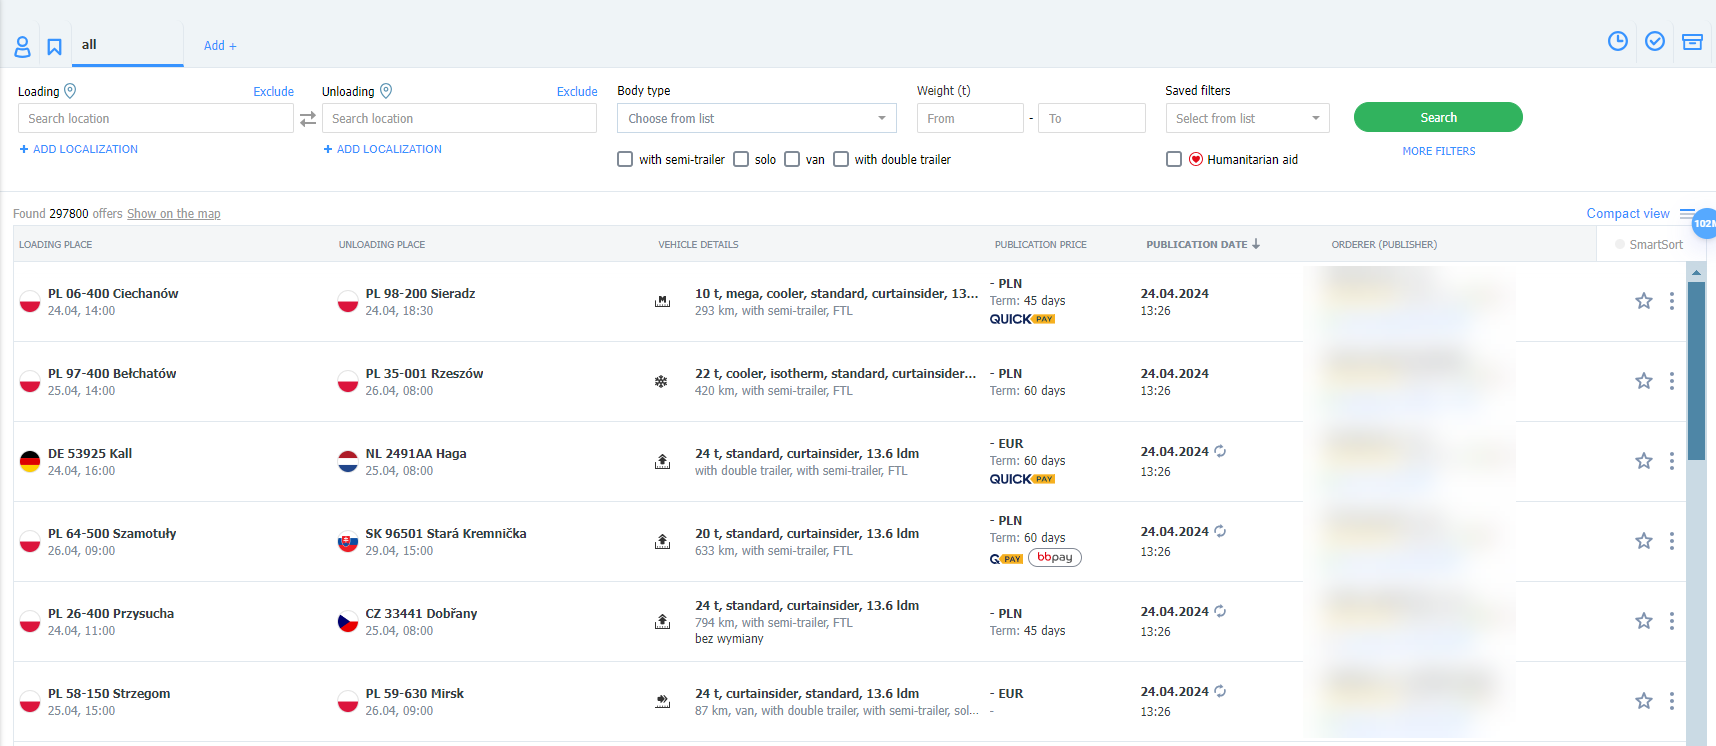Open the archive box icon
The image size is (1716, 746).
(1692, 41)
